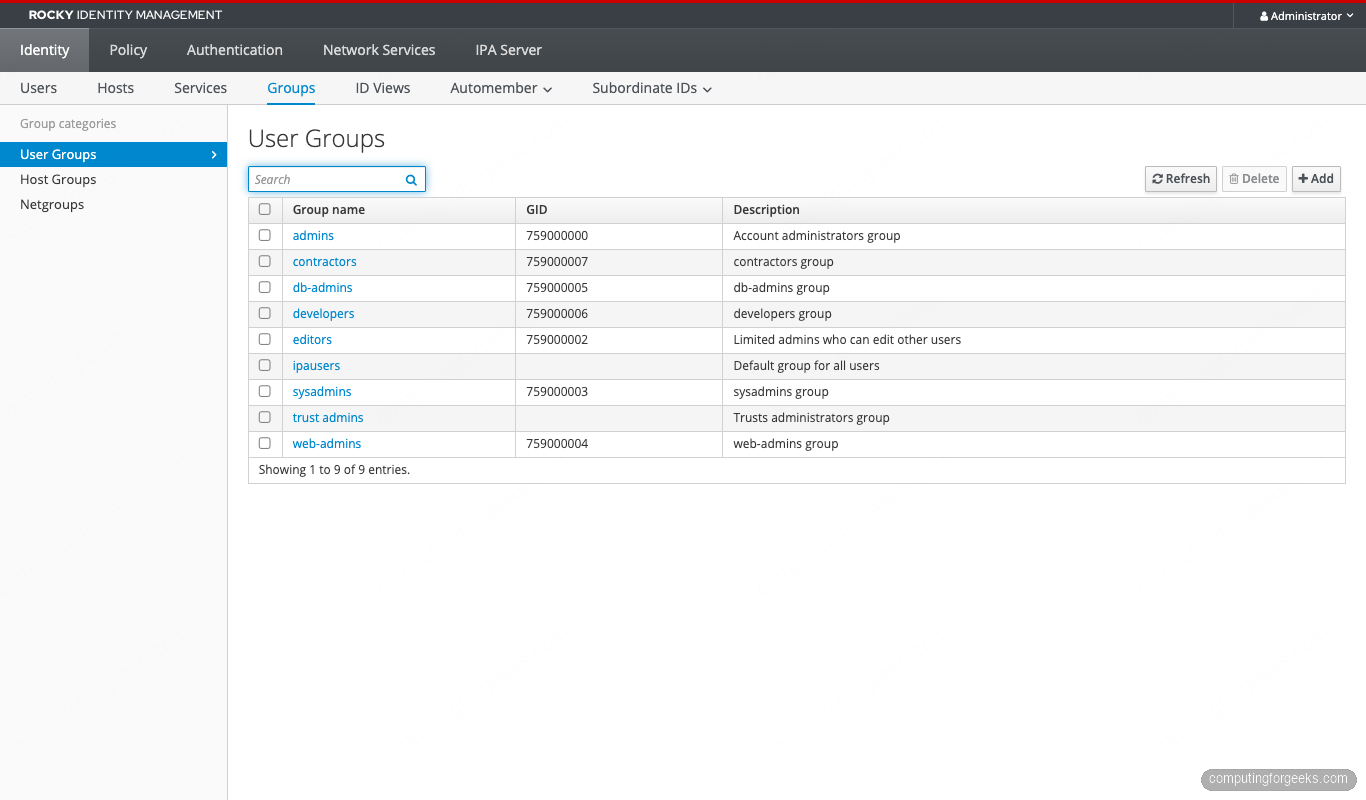The height and width of the screenshot is (800, 1366).
Task: Select User Groups in sidebar
Action: (113, 155)
